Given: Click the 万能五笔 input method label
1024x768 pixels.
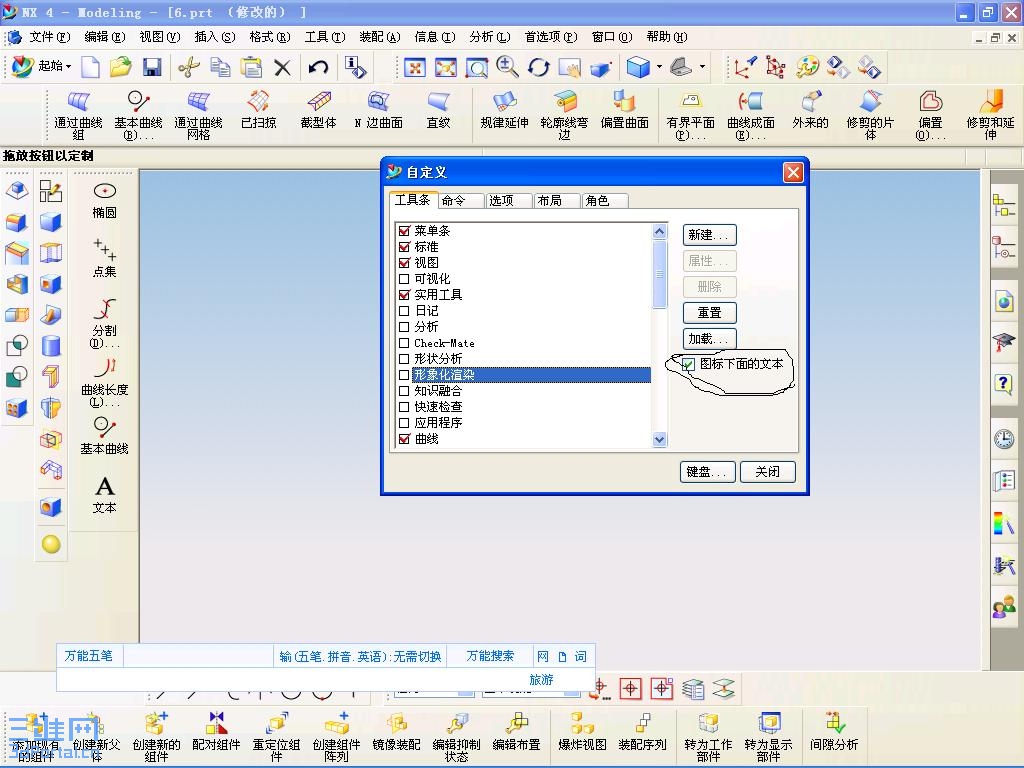Looking at the screenshot, I should pos(89,656).
